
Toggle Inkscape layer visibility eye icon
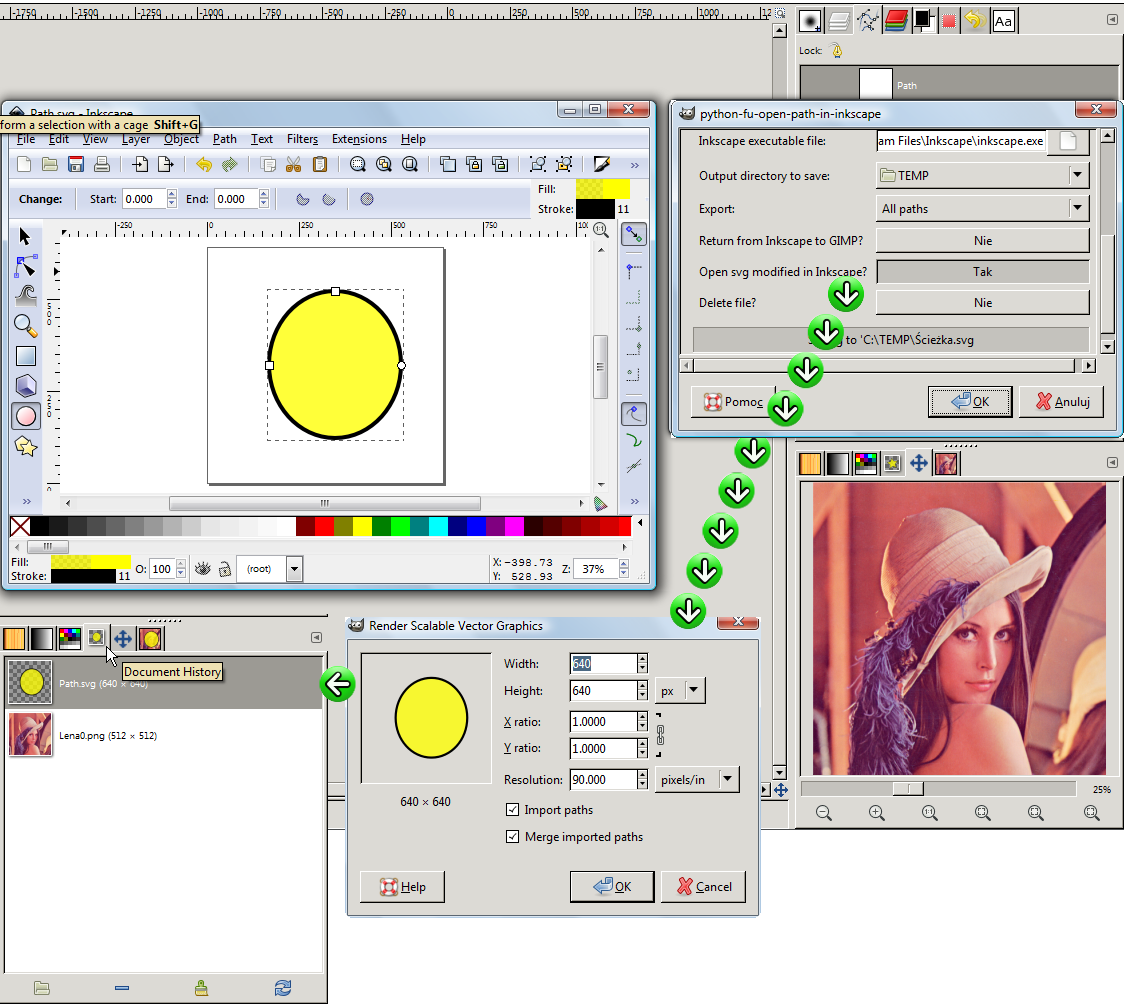[x=203, y=569]
